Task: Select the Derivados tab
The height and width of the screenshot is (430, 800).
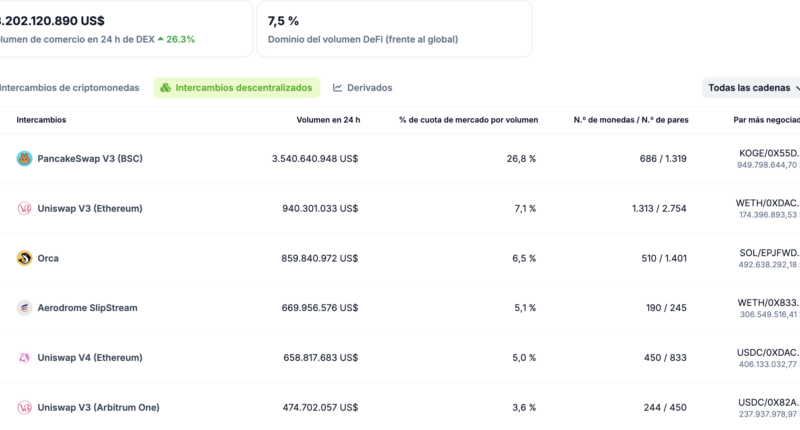Action: (x=370, y=88)
